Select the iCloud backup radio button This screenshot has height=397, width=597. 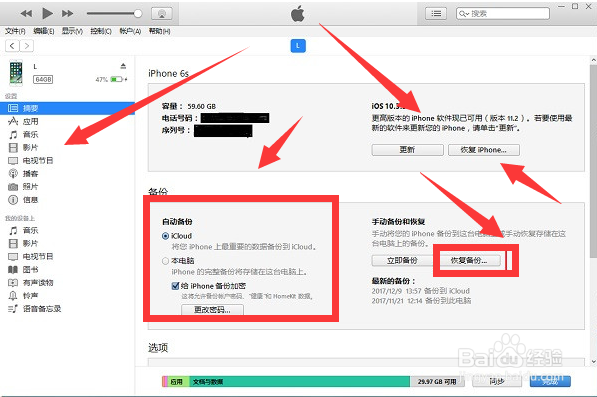pos(165,236)
